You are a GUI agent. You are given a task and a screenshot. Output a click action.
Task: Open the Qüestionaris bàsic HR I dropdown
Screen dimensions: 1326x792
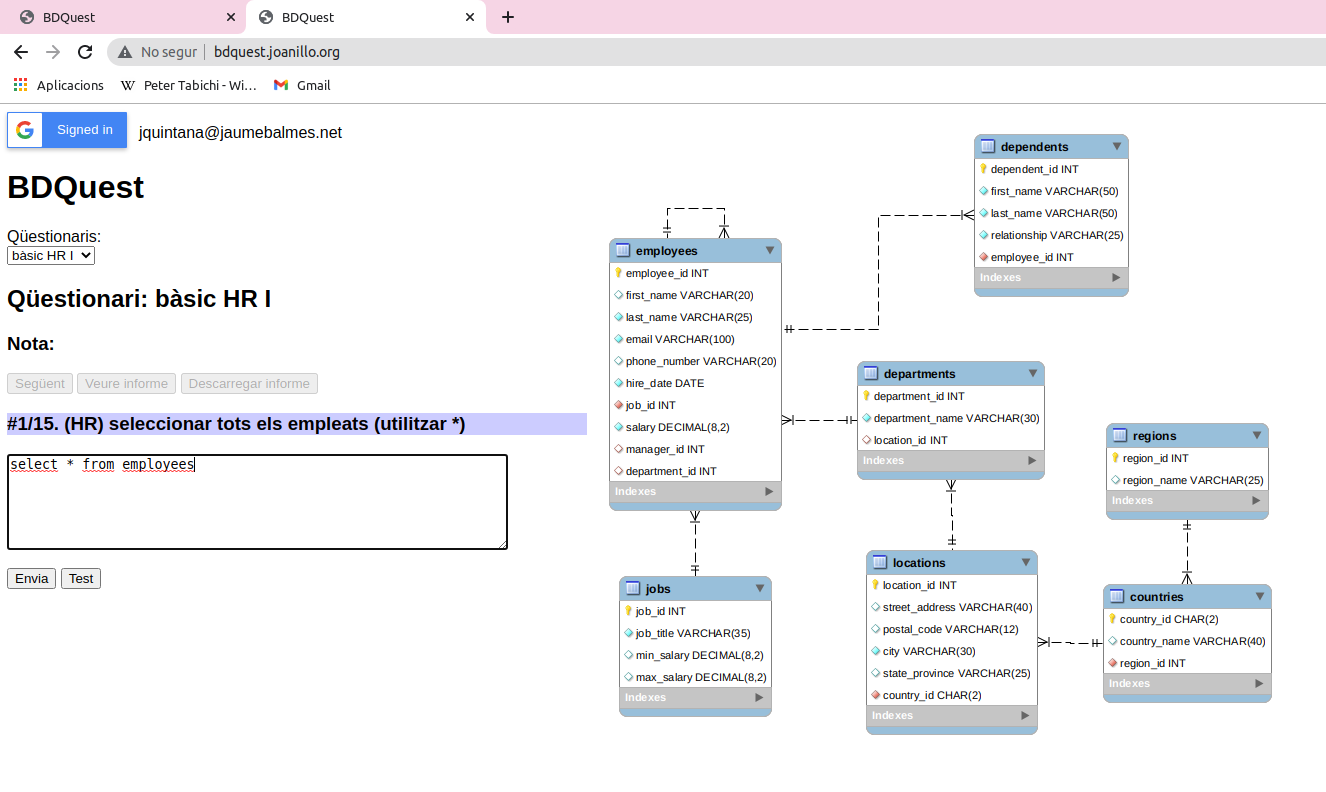[x=51, y=256]
